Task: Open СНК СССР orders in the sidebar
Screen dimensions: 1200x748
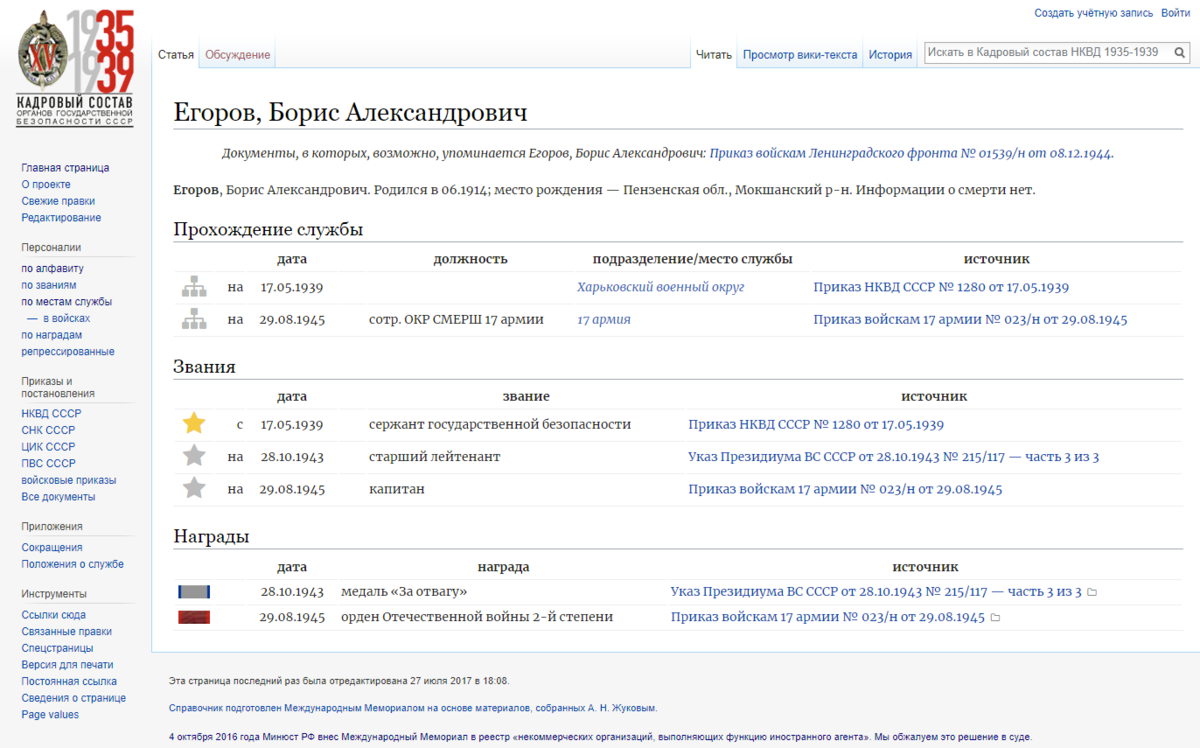Action: [48, 430]
